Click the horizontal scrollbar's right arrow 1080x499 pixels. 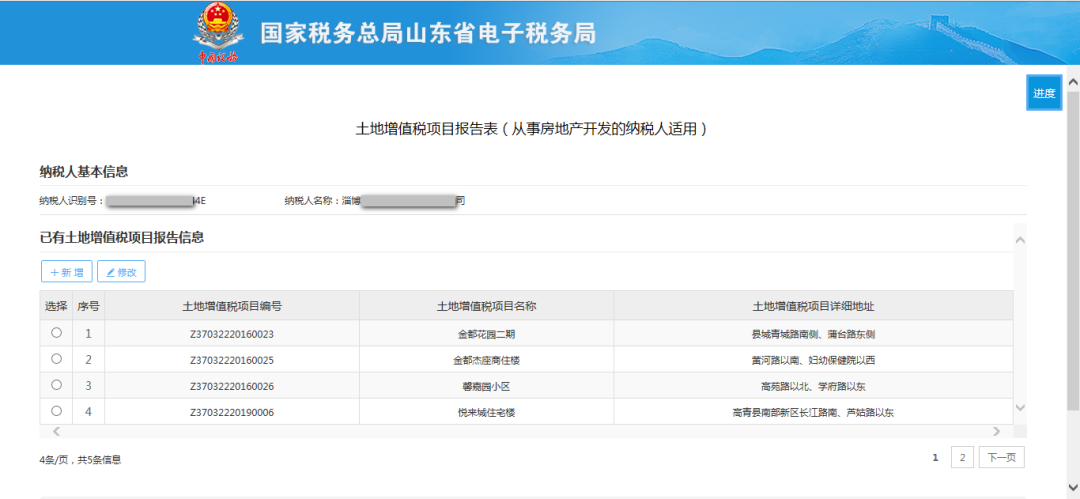pos(996,431)
